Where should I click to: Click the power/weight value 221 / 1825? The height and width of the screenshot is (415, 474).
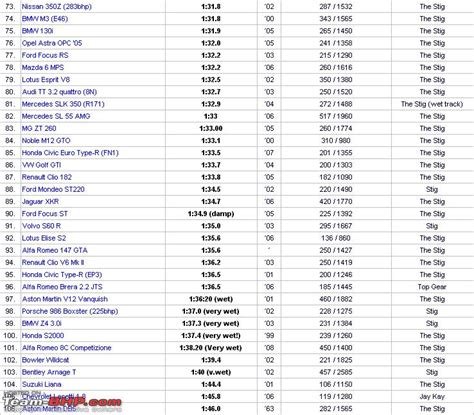point(336,360)
